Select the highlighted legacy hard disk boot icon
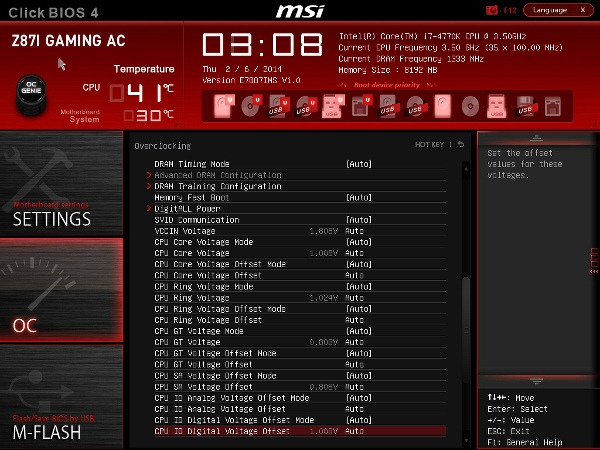This screenshot has width=600, height=450. (443, 106)
